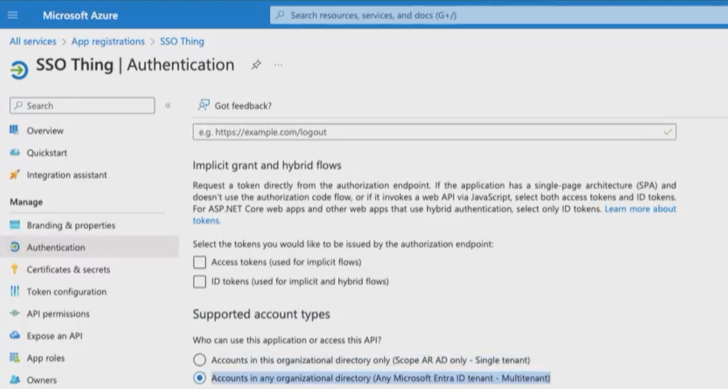Click the Microsoft Azure home title

coord(80,15)
